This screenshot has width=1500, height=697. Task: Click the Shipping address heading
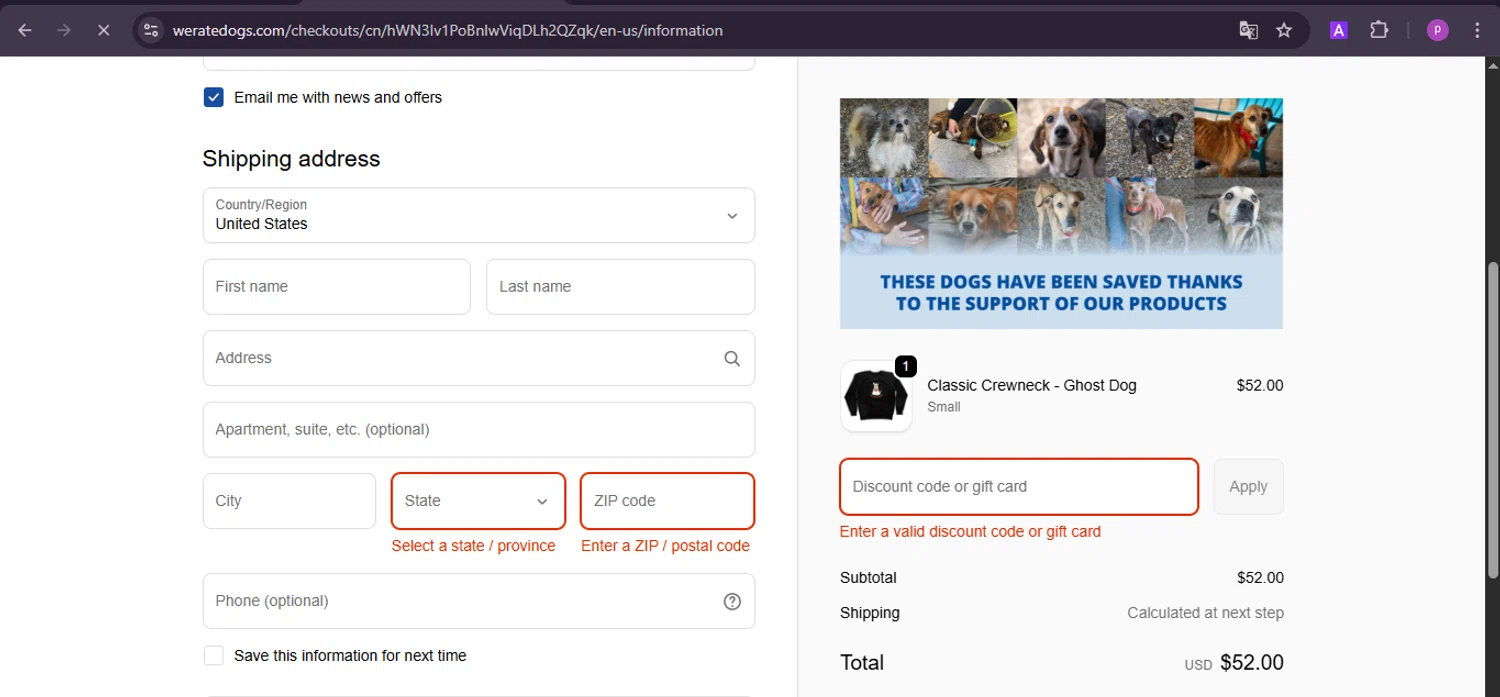click(x=291, y=159)
